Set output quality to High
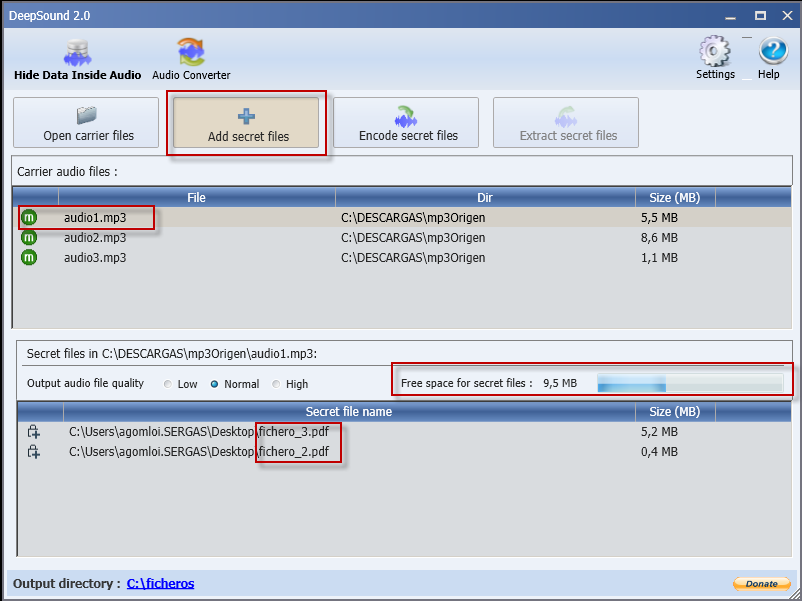 276,384
